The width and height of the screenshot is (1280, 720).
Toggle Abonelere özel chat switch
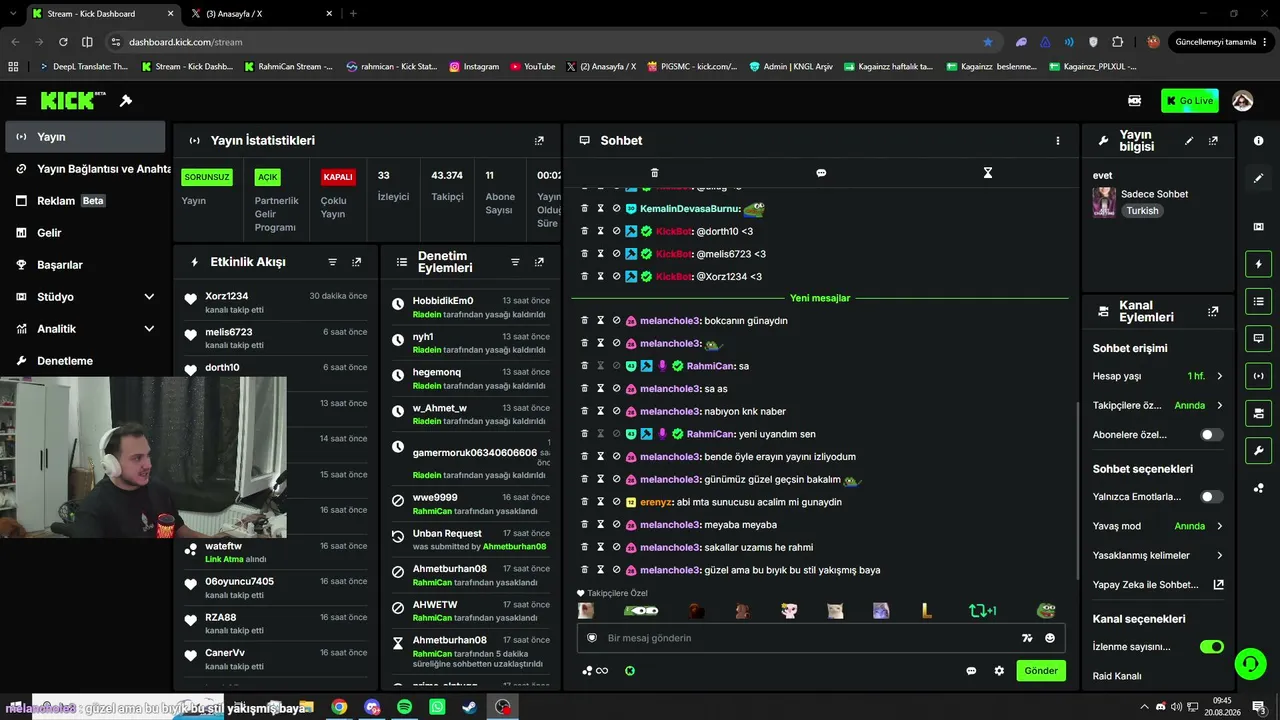click(1211, 435)
